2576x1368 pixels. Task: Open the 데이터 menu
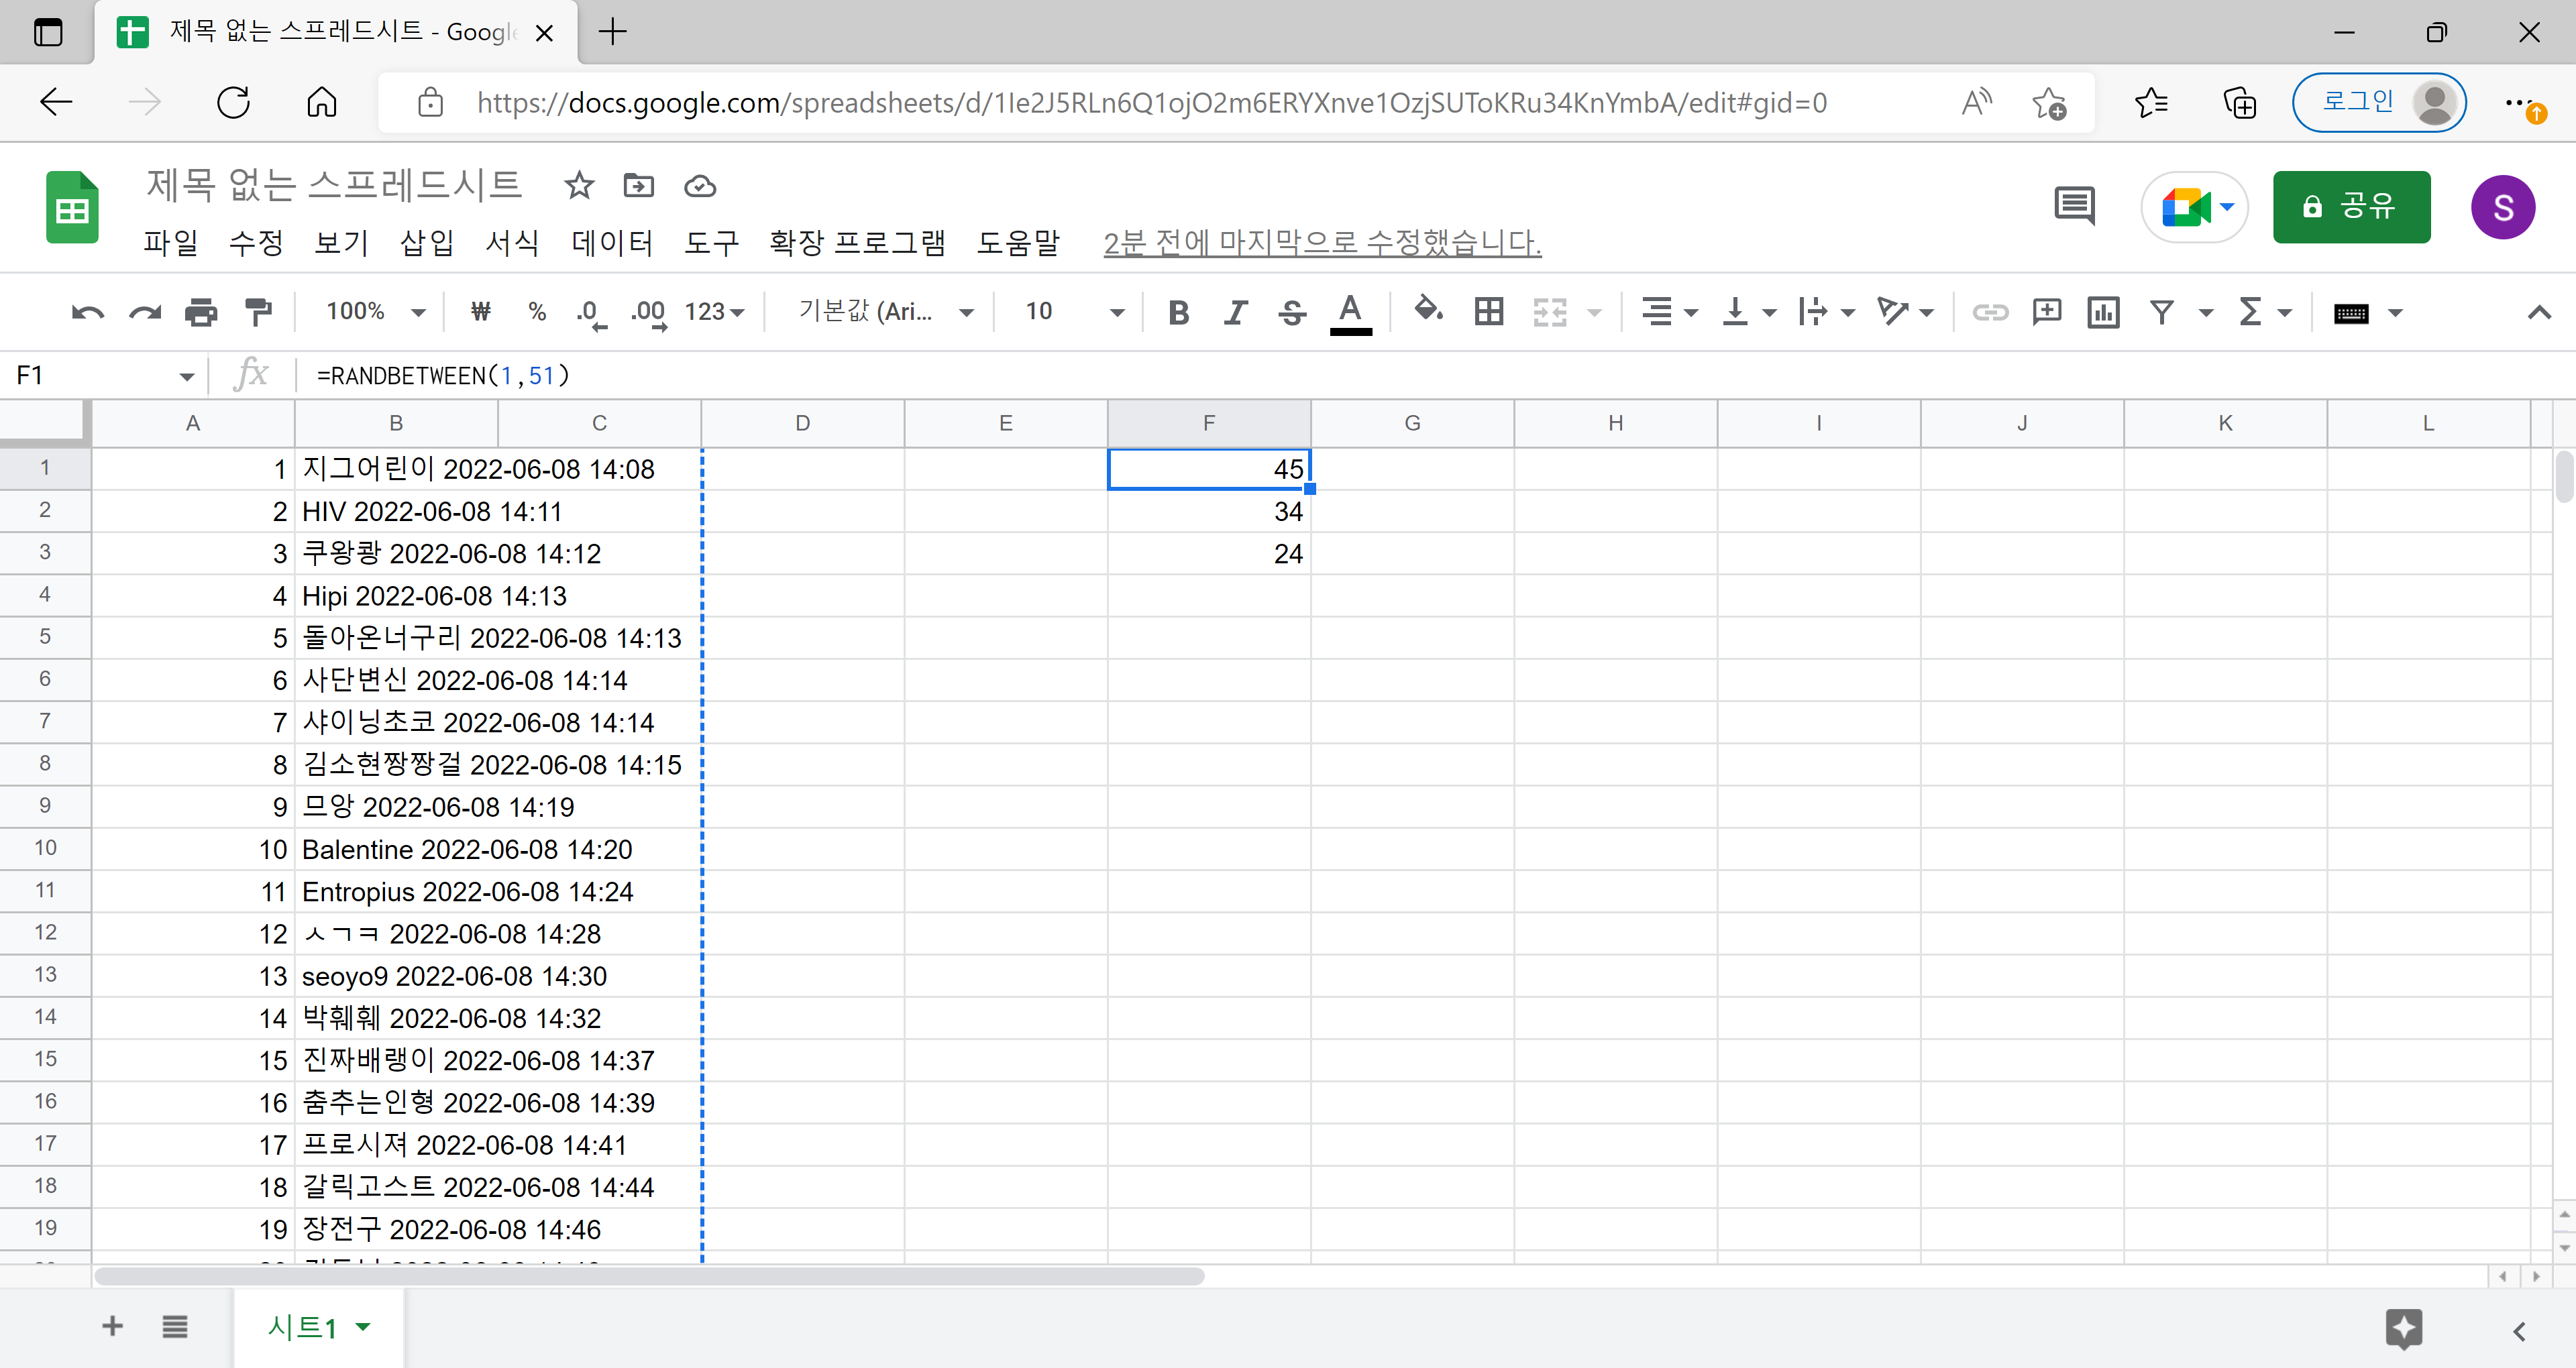612,242
